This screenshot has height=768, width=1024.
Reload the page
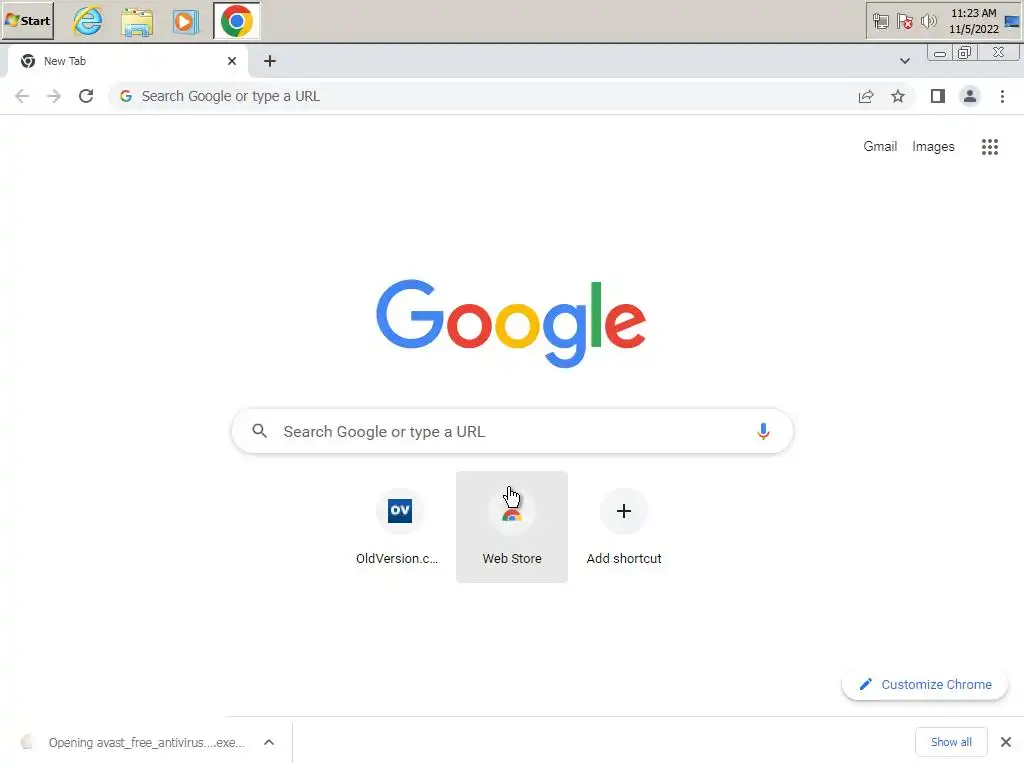click(86, 96)
